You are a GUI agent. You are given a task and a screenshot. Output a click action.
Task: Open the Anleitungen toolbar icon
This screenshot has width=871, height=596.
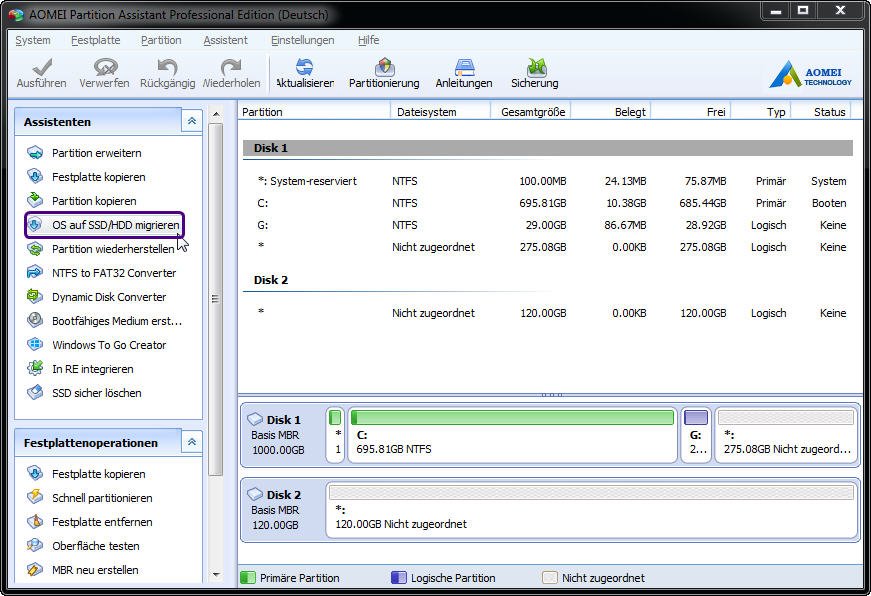(x=464, y=68)
